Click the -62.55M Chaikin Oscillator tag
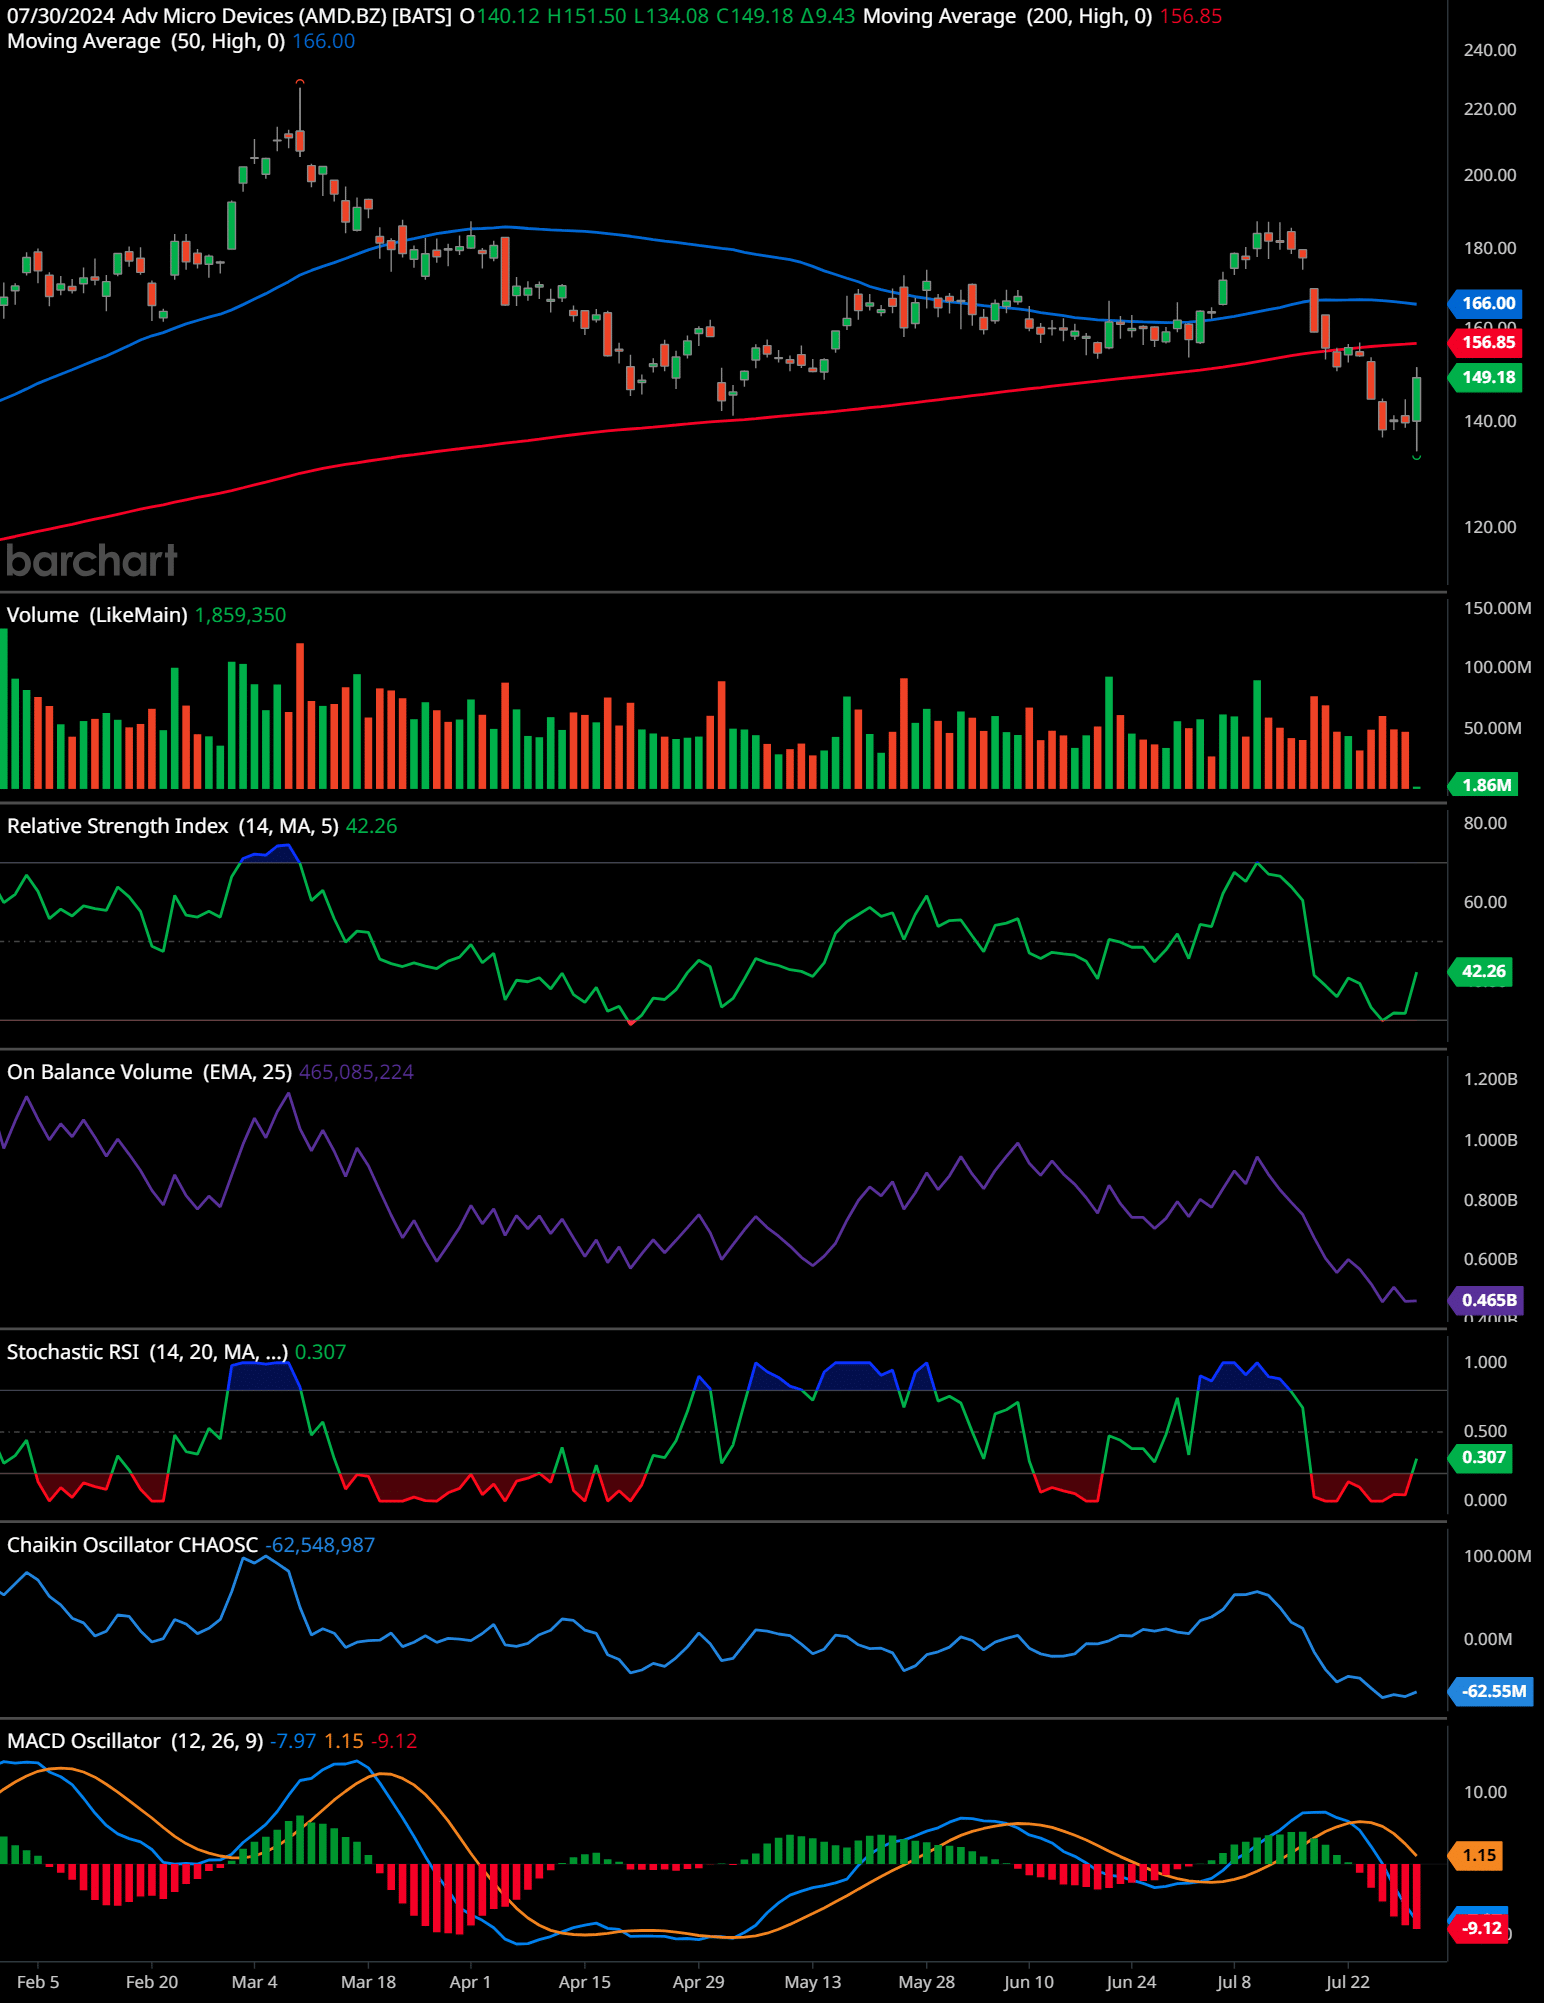This screenshot has width=1544, height=2003. click(1492, 1691)
